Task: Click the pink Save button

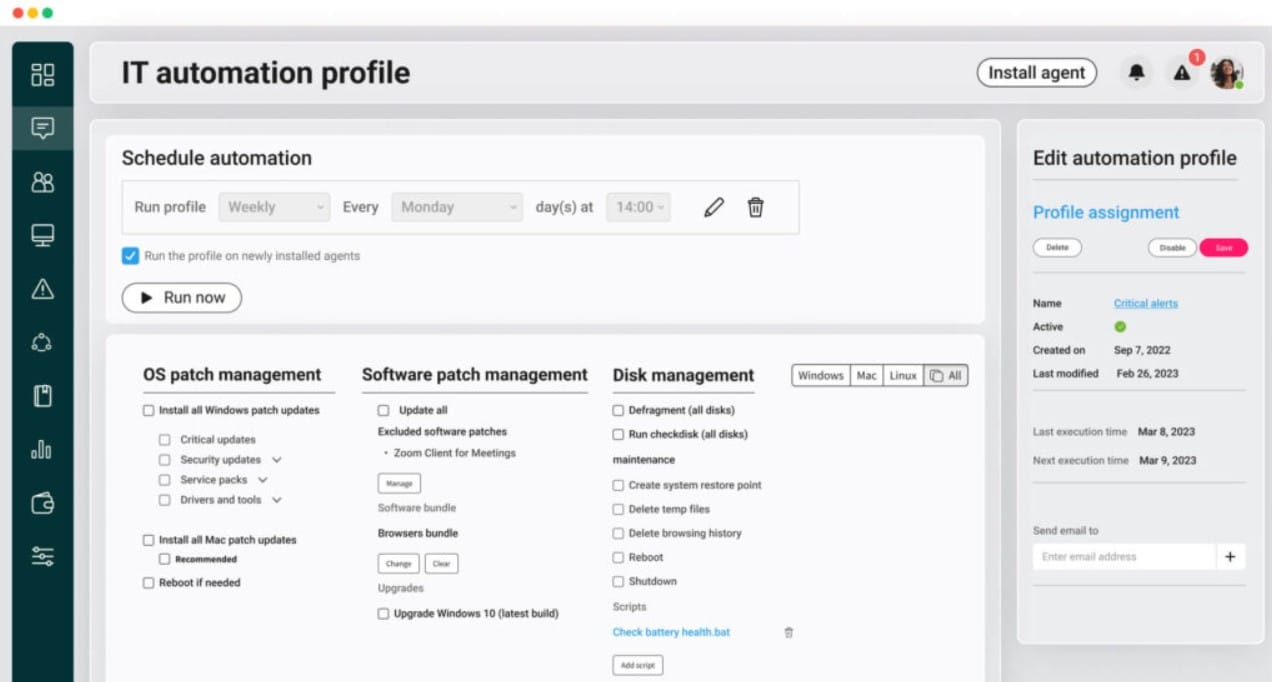Action: click(1223, 248)
